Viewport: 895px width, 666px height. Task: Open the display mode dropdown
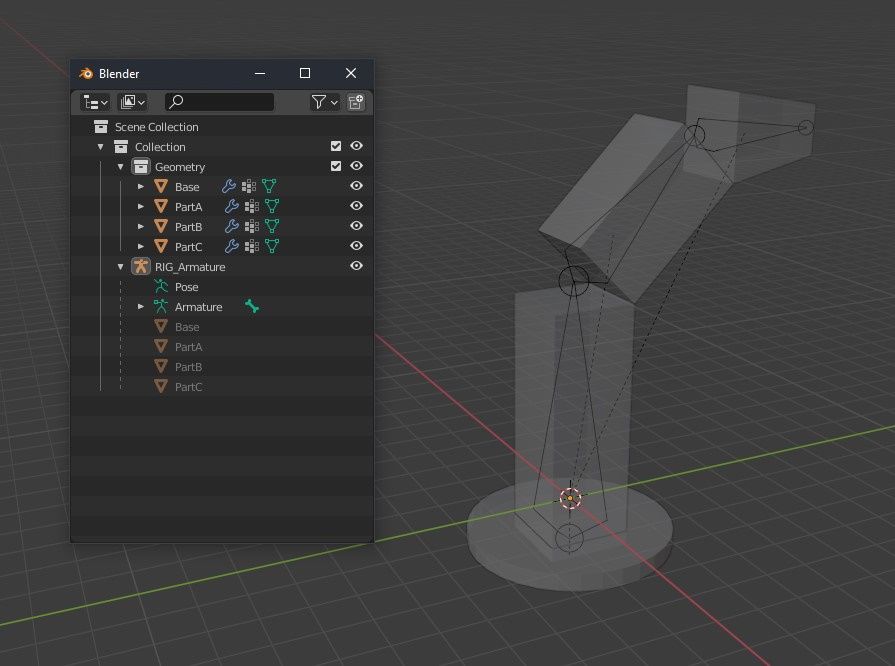click(132, 102)
